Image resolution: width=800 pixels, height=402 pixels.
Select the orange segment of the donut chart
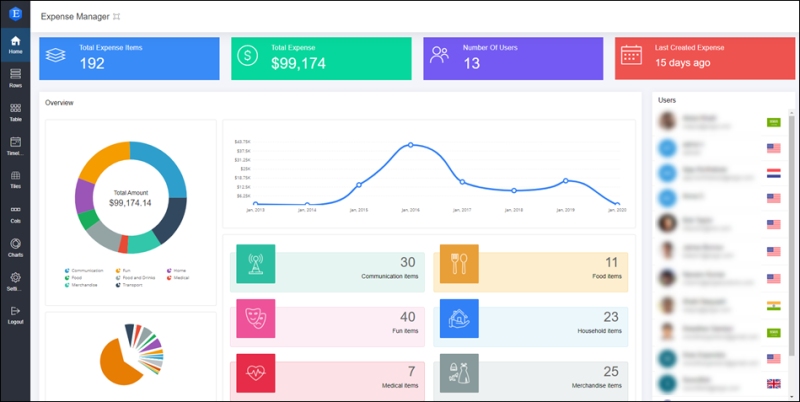102,160
